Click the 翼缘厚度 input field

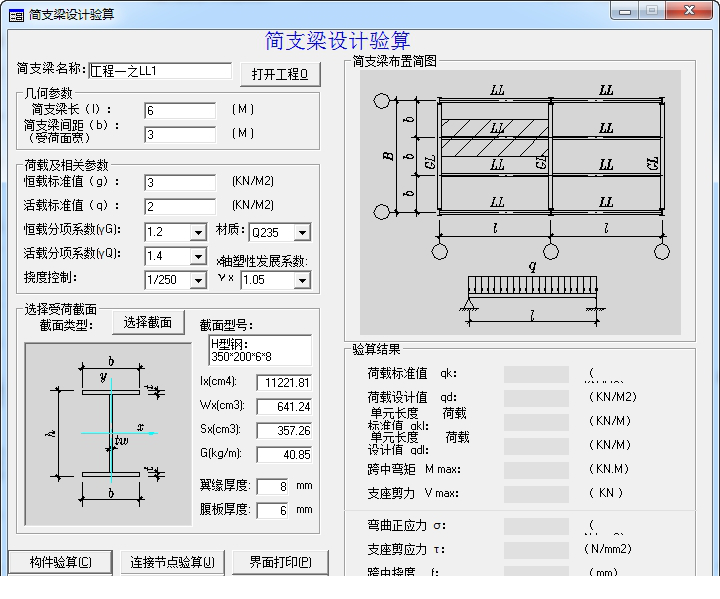click(x=272, y=486)
